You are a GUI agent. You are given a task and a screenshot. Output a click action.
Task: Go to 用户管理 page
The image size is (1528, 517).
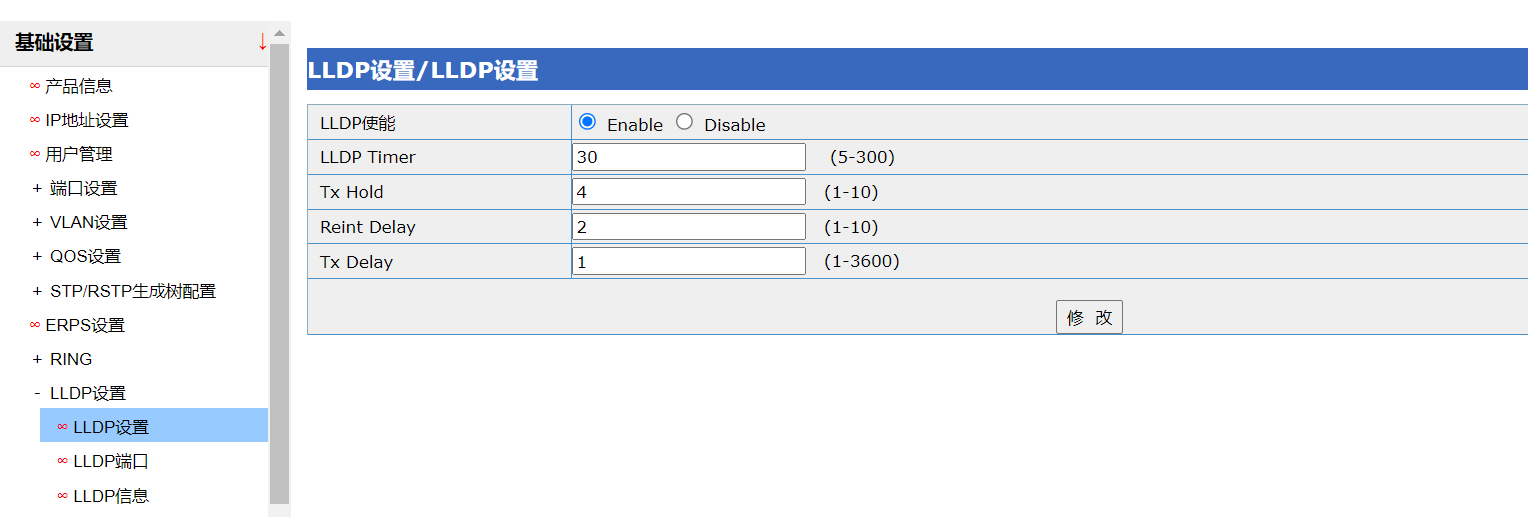click(x=78, y=154)
